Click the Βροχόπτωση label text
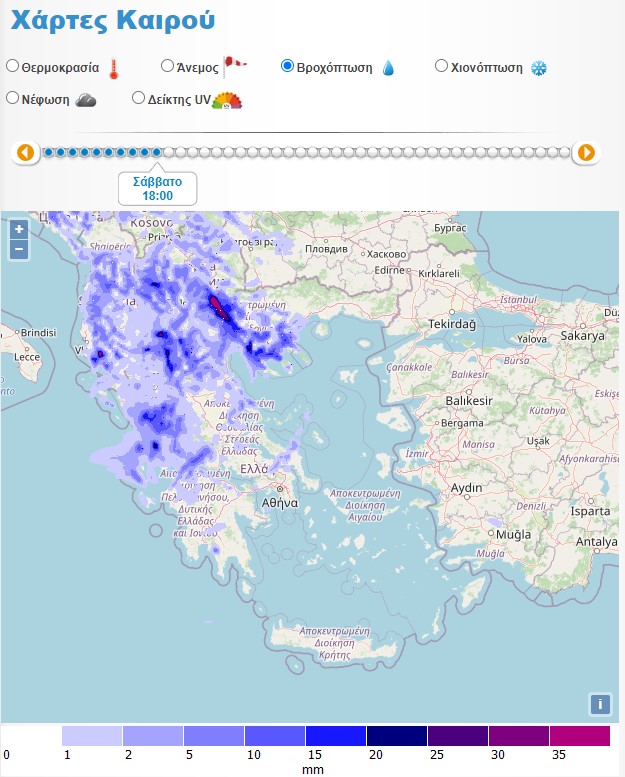The image size is (625, 777). [x=335, y=68]
